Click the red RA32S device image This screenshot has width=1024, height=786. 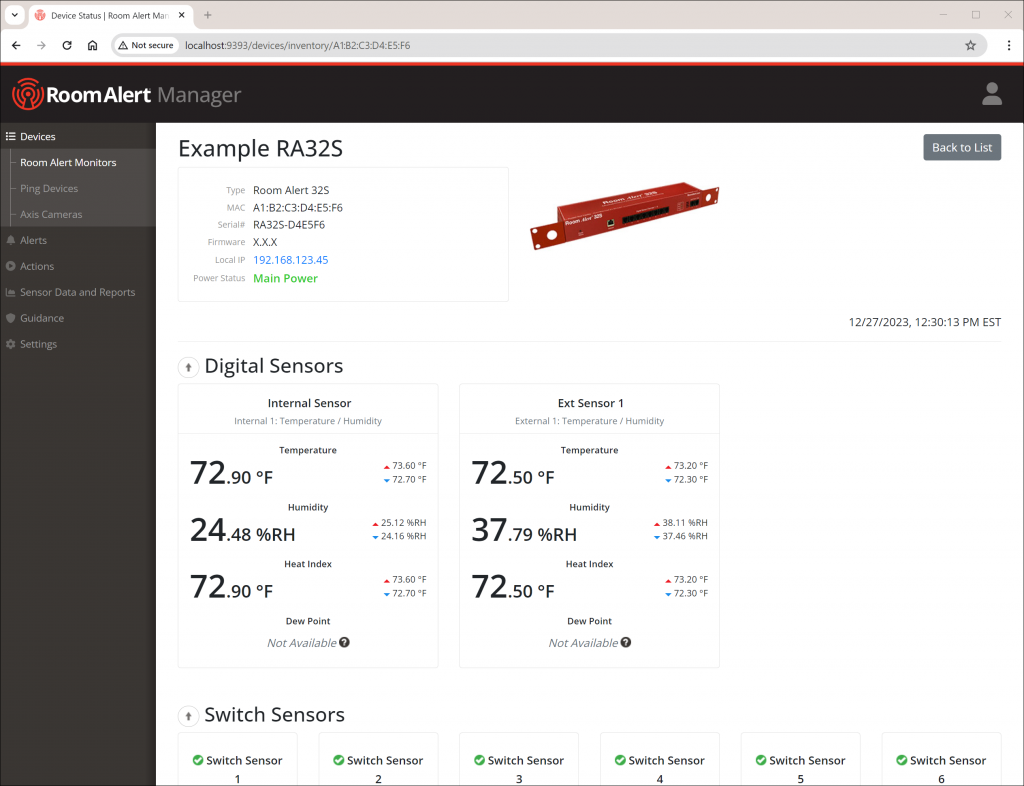pyautogui.click(x=623, y=214)
